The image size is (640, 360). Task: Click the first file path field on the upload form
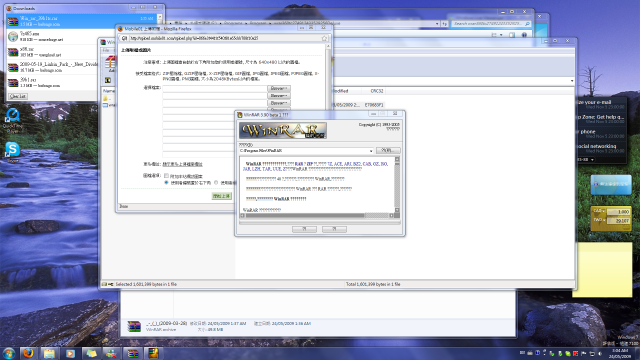215,88
